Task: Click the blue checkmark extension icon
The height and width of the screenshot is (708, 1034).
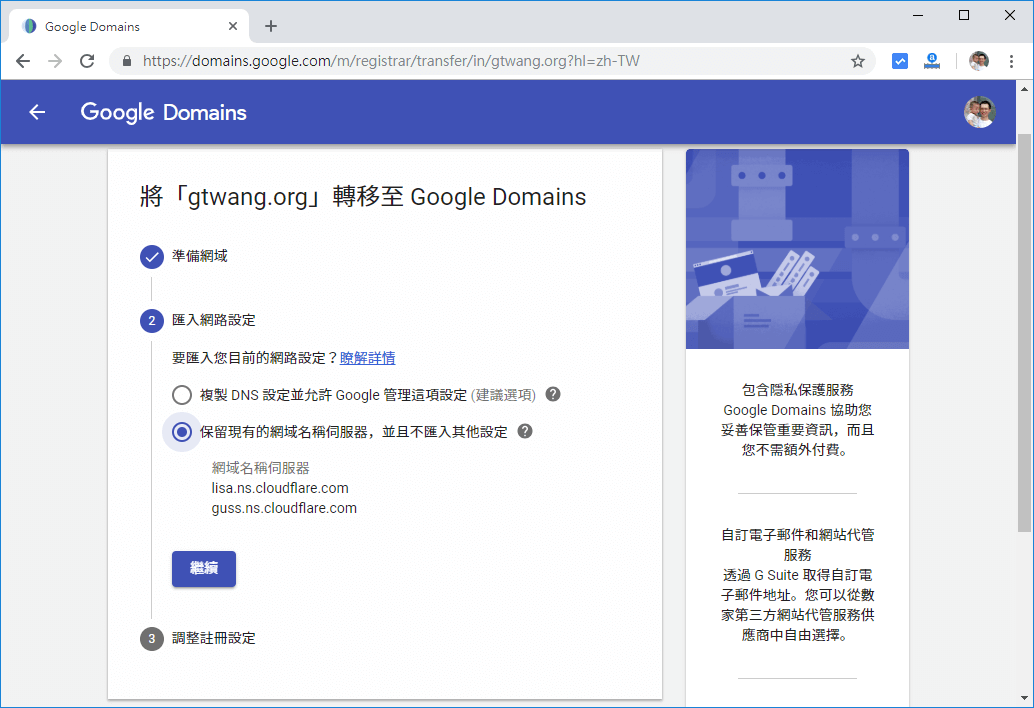Action: pyautogui.click(x=900, y=61)
